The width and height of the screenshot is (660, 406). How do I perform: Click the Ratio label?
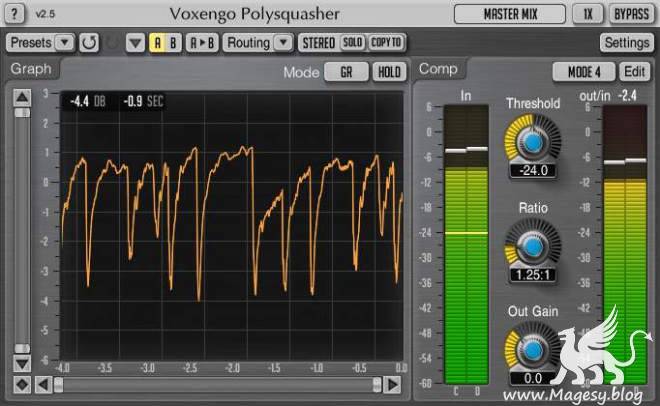tap(533, 208)
